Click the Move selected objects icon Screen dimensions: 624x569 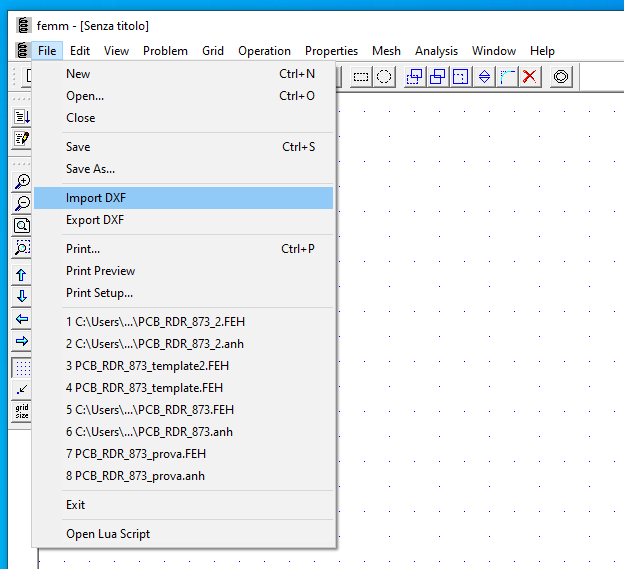click(x=414, y=76)
